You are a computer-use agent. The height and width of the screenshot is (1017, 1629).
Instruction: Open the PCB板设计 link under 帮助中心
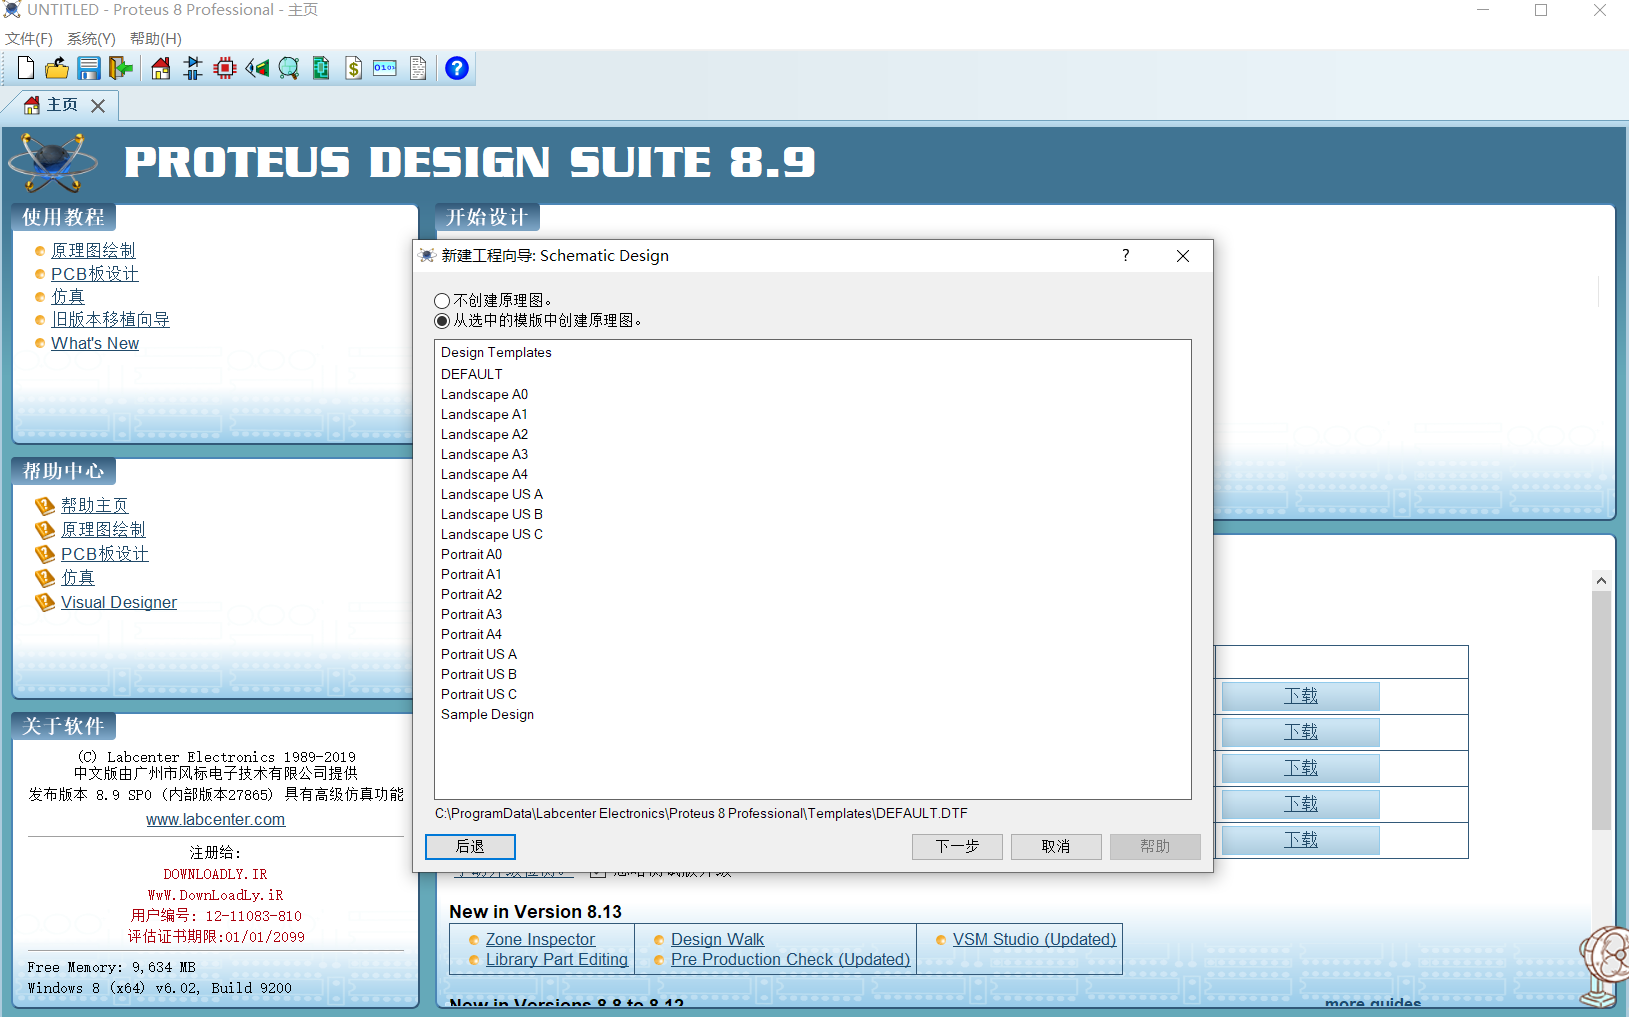pyautogui.click(x=105, y=553)
